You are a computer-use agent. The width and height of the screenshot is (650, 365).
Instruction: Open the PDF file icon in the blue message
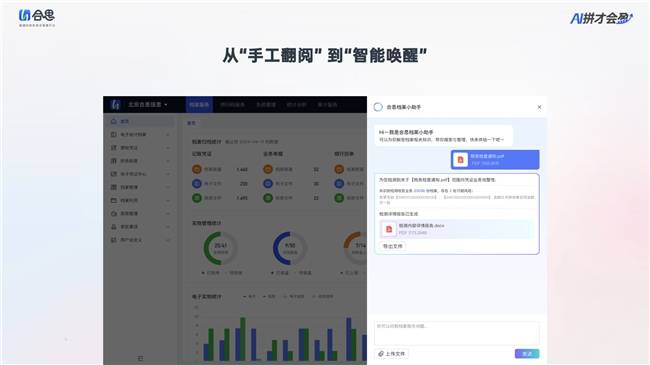click(460, 160)
